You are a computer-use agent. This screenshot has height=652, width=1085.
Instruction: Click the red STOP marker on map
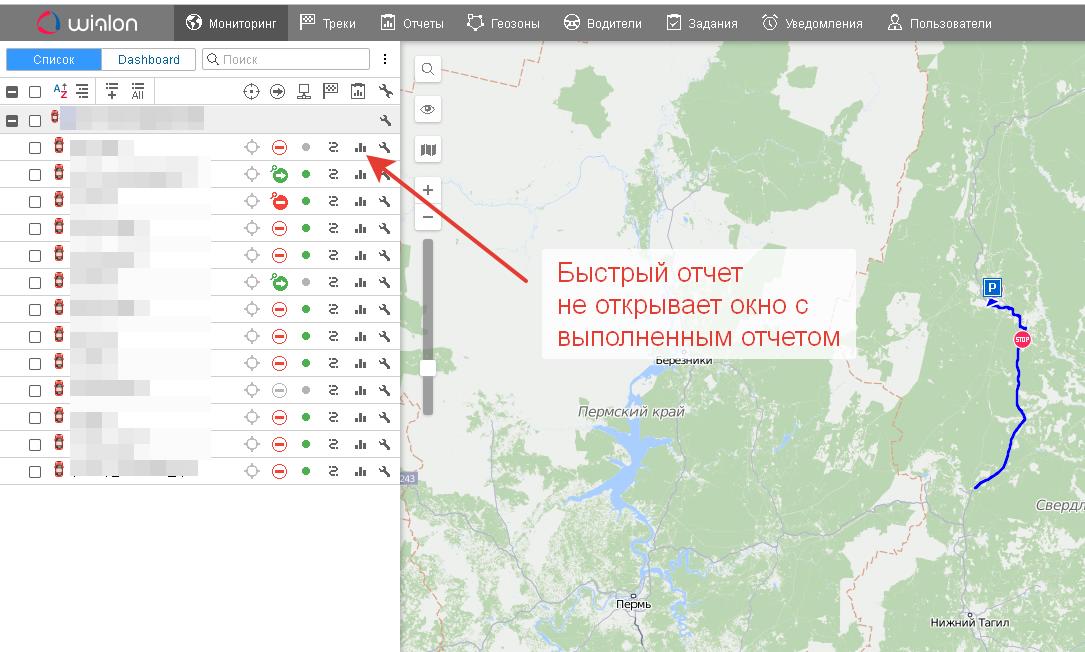[1021, 340]
